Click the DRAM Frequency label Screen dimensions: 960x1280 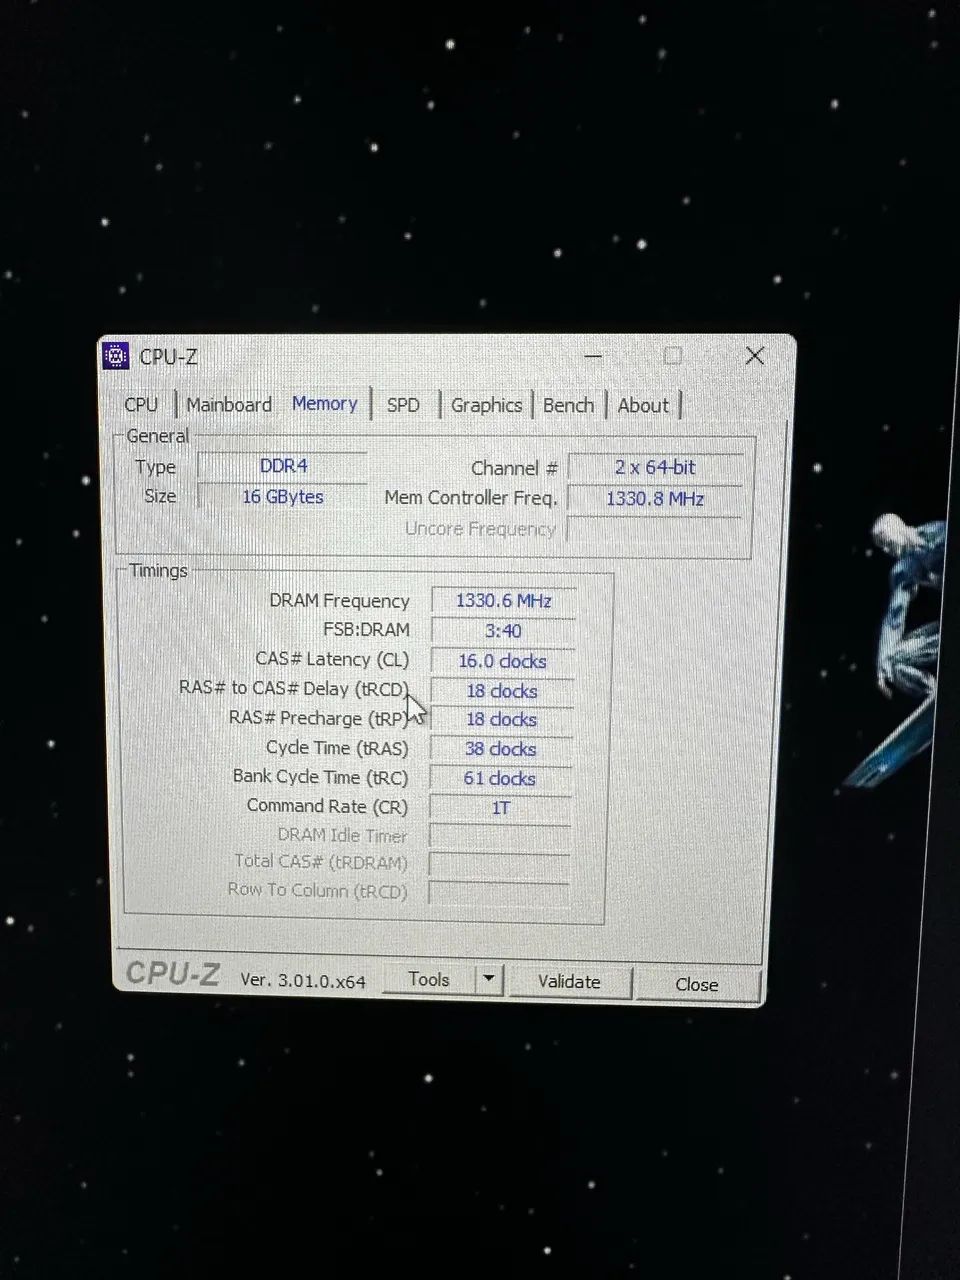pos(339,601)
